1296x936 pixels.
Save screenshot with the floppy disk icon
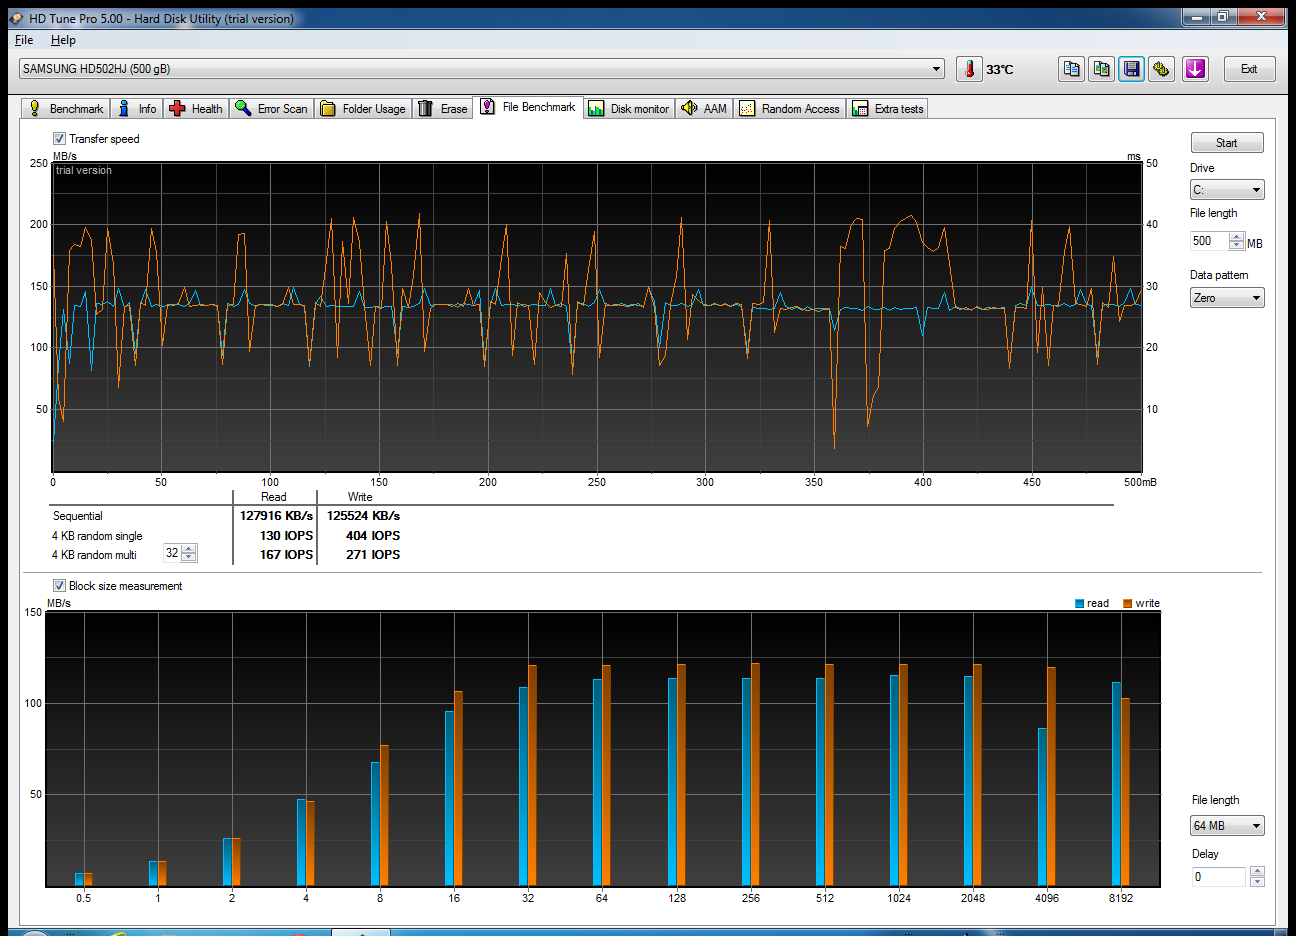click(1131, 69)
